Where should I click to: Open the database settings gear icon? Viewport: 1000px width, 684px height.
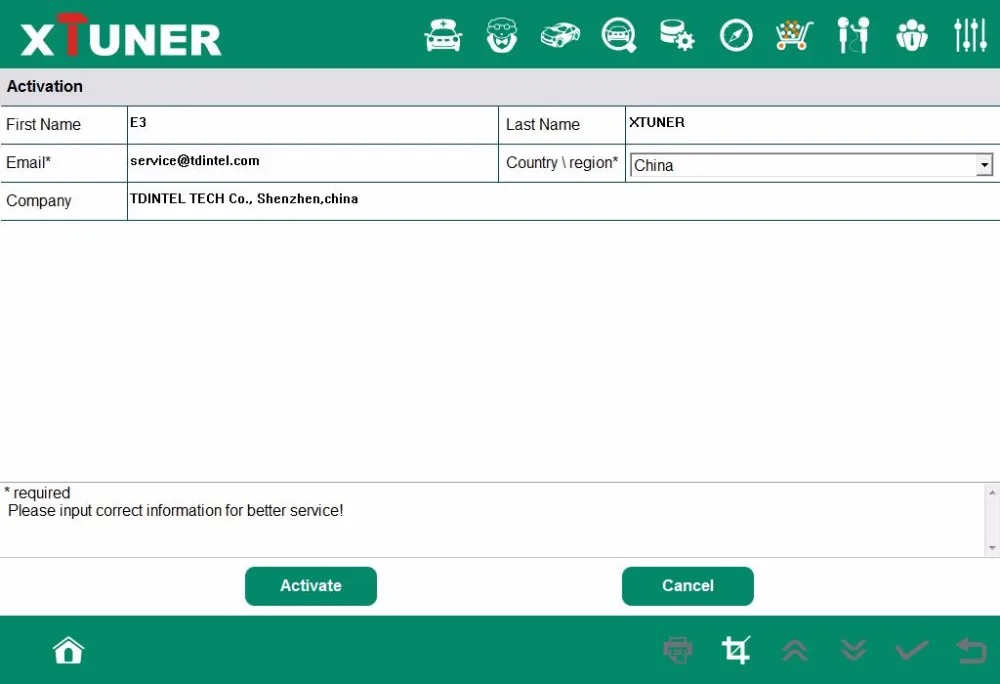tap(677, 35)
